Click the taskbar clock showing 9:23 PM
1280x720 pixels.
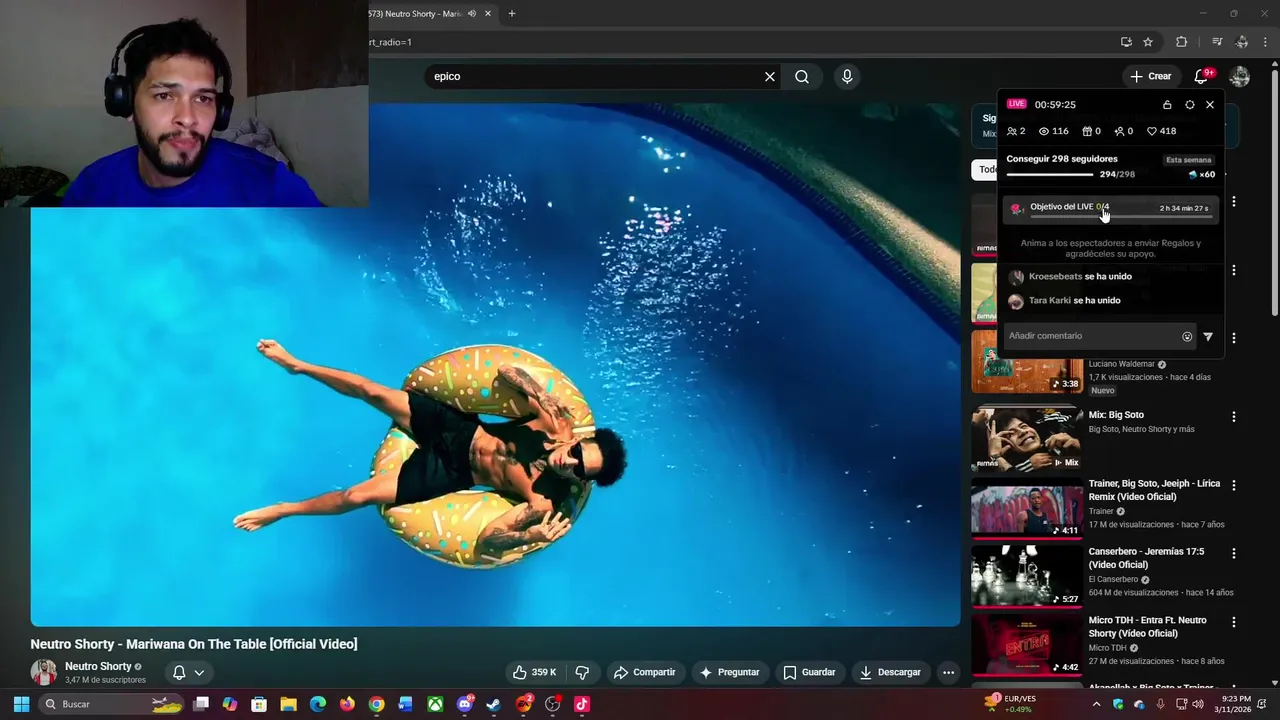pos(1236,704)
